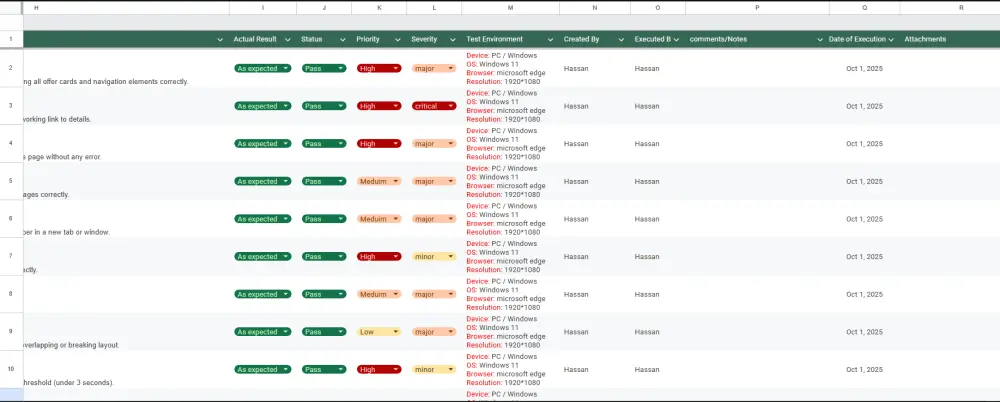Open the 'minor' Severity chip in row 7
This screenshot has height=402, width=1000.
434,257
